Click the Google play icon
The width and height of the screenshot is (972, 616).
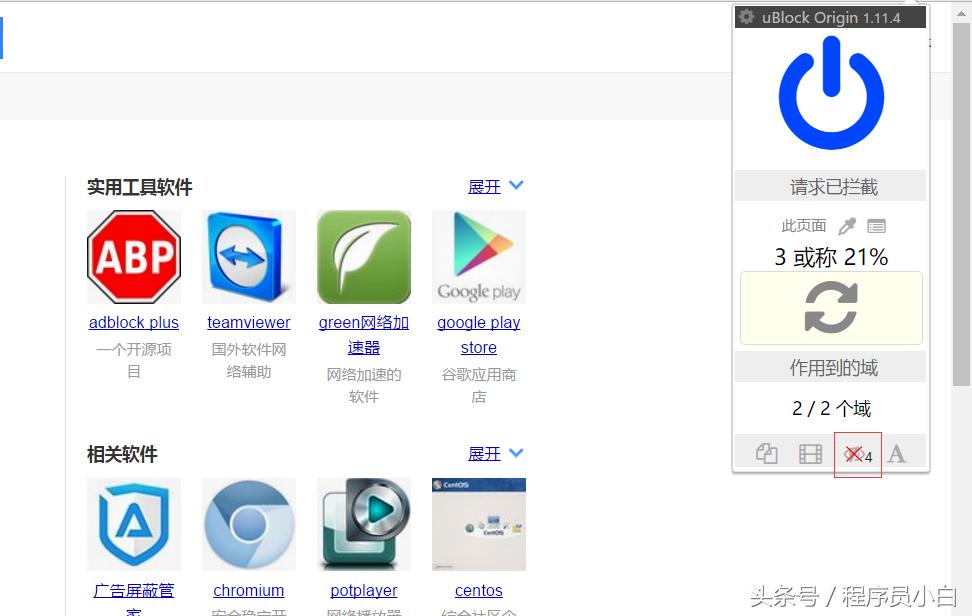(479, 257)
